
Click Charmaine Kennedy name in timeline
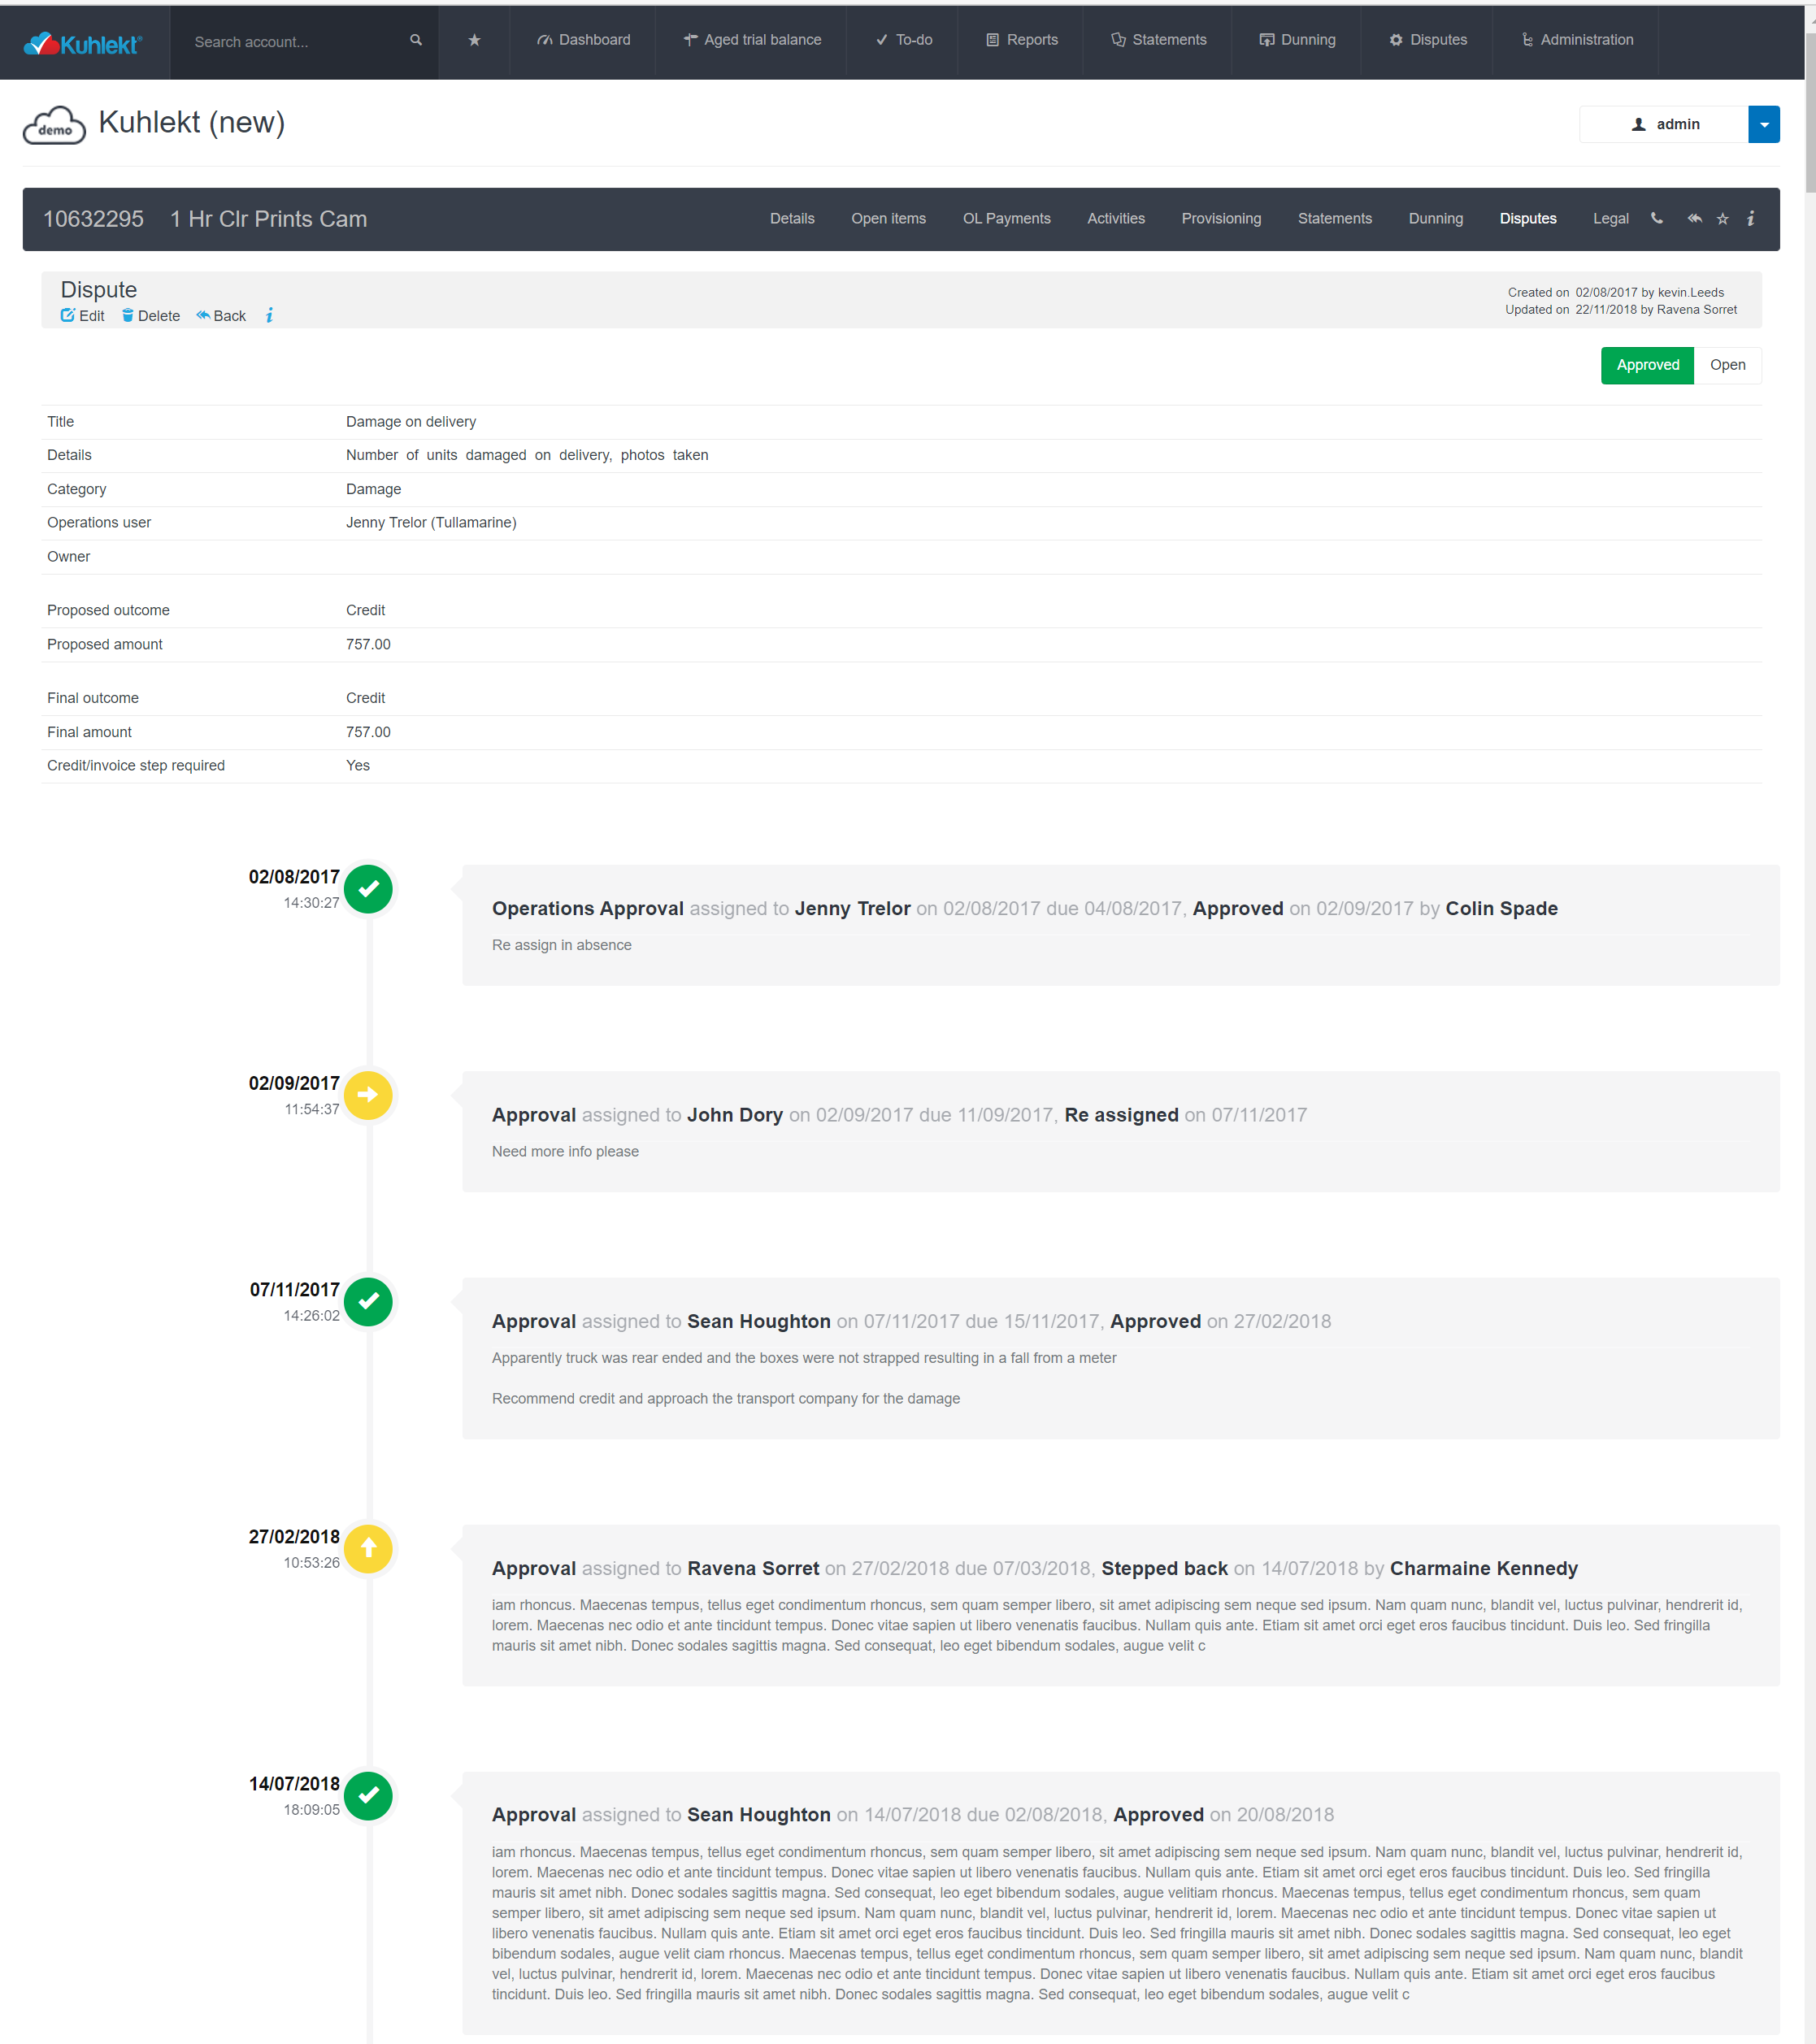tap(1484, 1568)
